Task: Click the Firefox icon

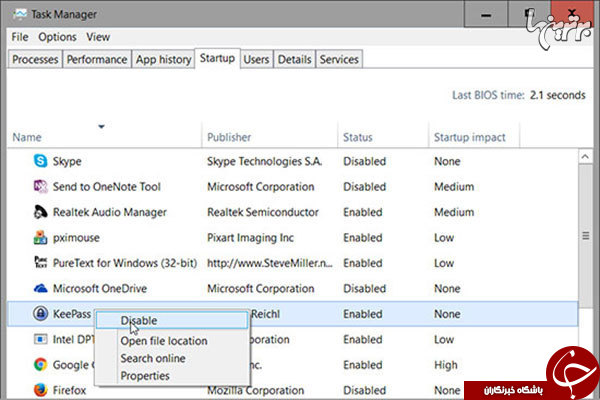Action: [40, 390]
